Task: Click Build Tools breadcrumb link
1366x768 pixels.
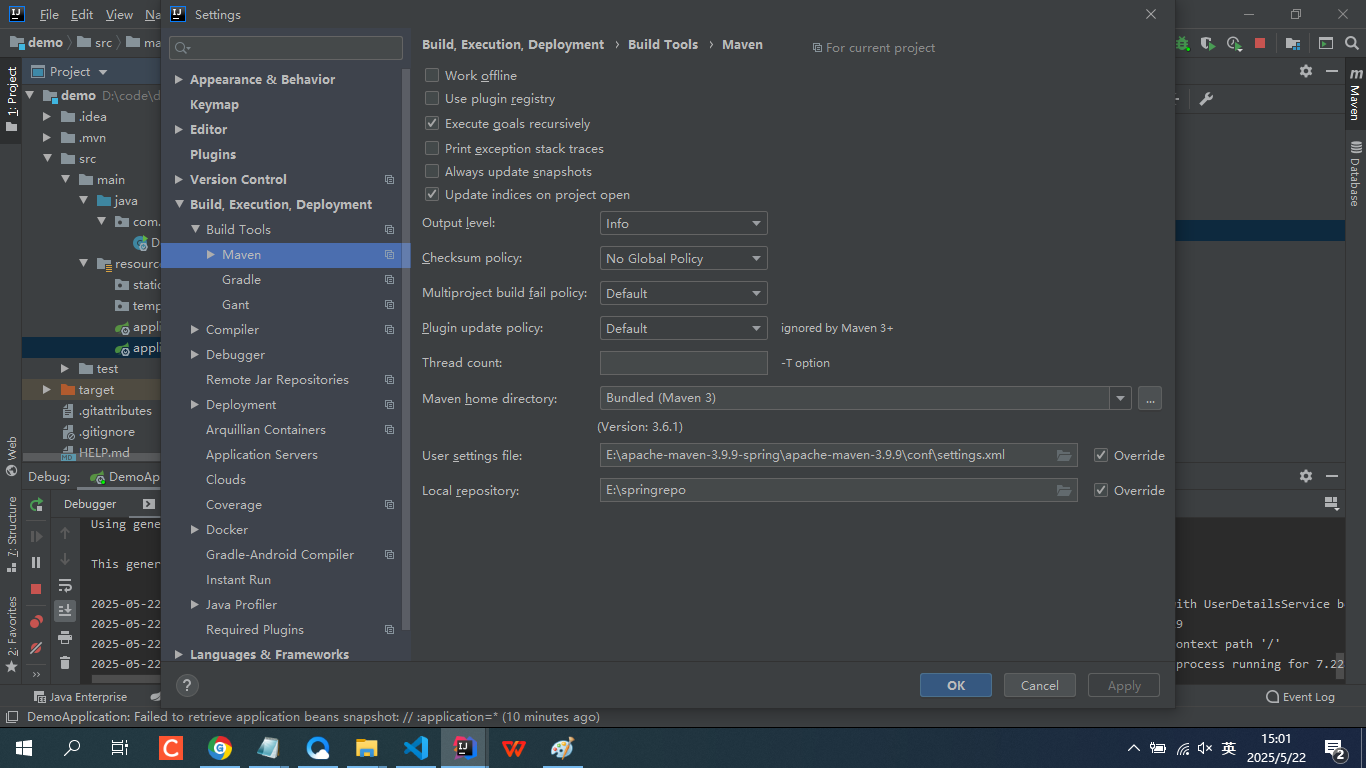Action: pos(663,44)
